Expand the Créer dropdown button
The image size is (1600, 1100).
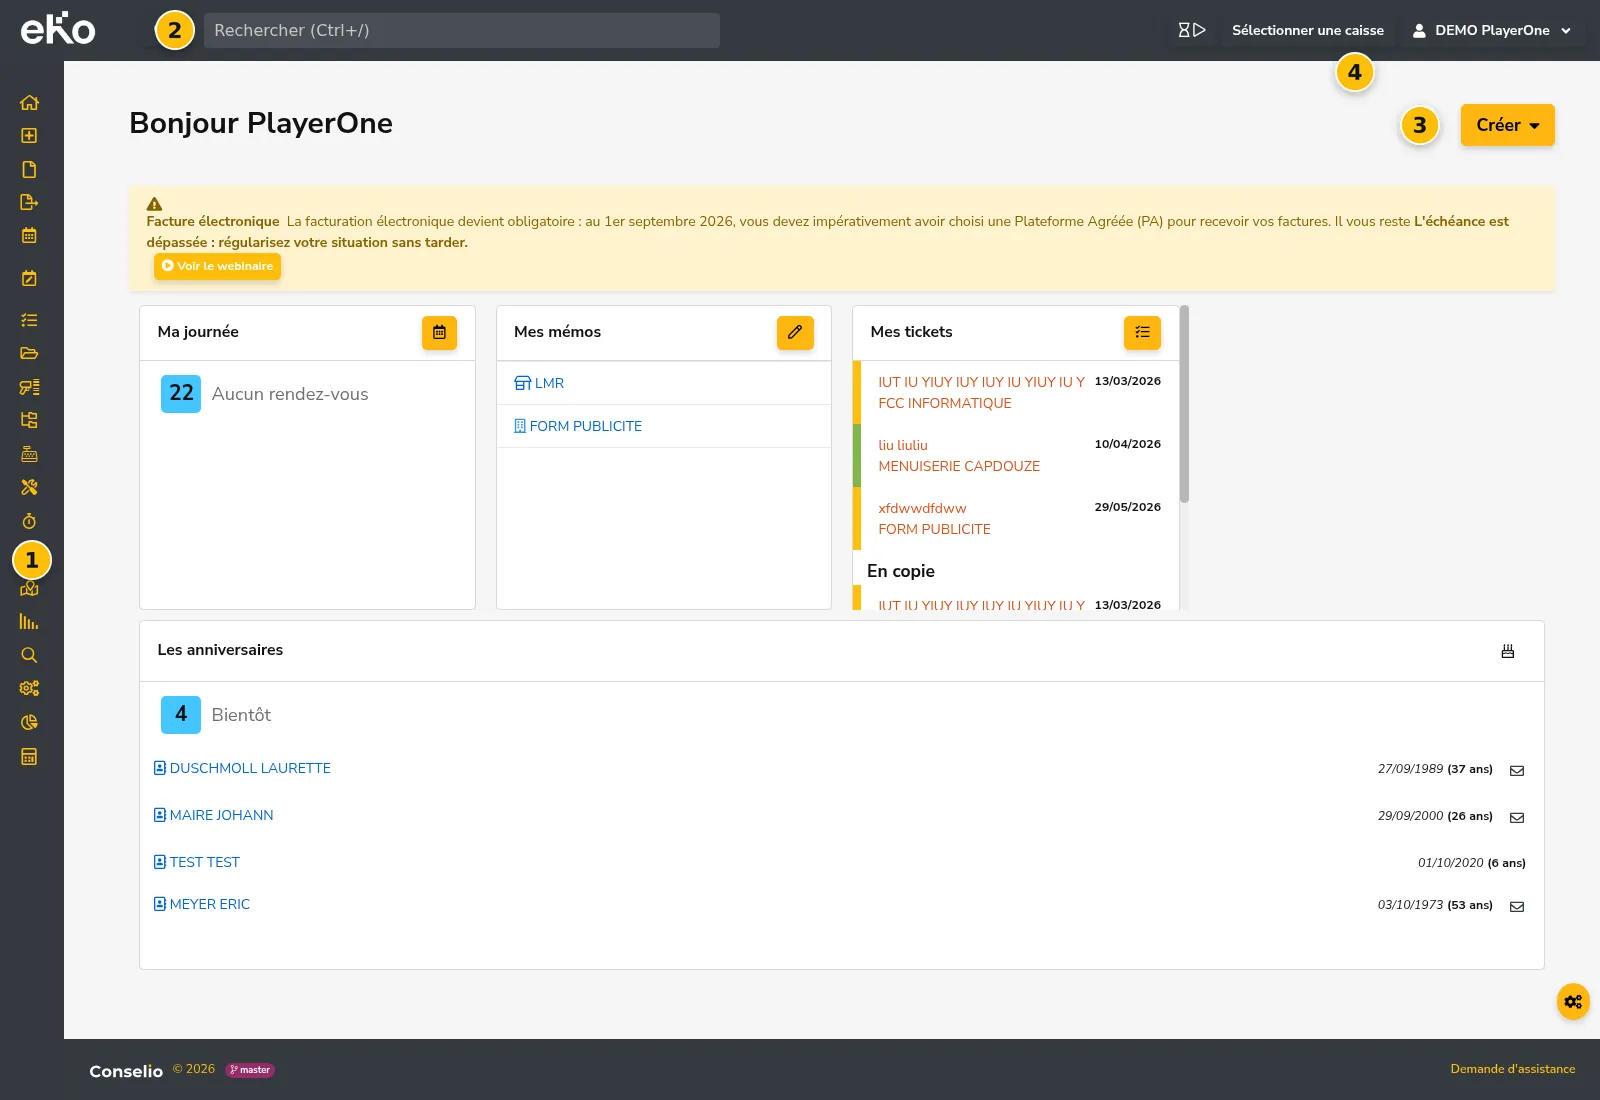tap(1507, 125)
